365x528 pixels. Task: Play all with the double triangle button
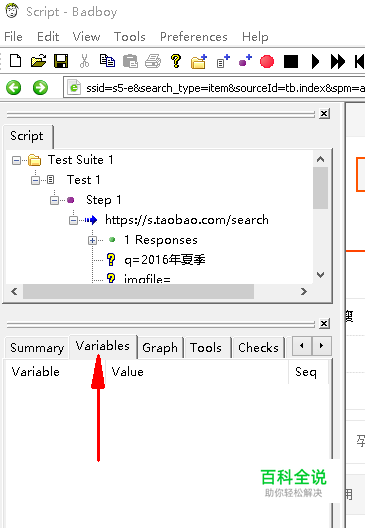tap(338, 62)
